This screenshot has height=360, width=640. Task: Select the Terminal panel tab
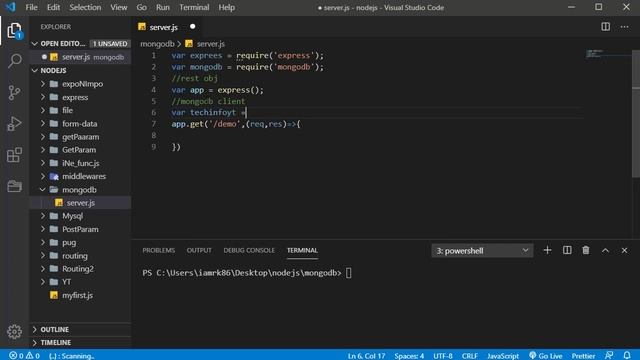[x=302, y=250]
